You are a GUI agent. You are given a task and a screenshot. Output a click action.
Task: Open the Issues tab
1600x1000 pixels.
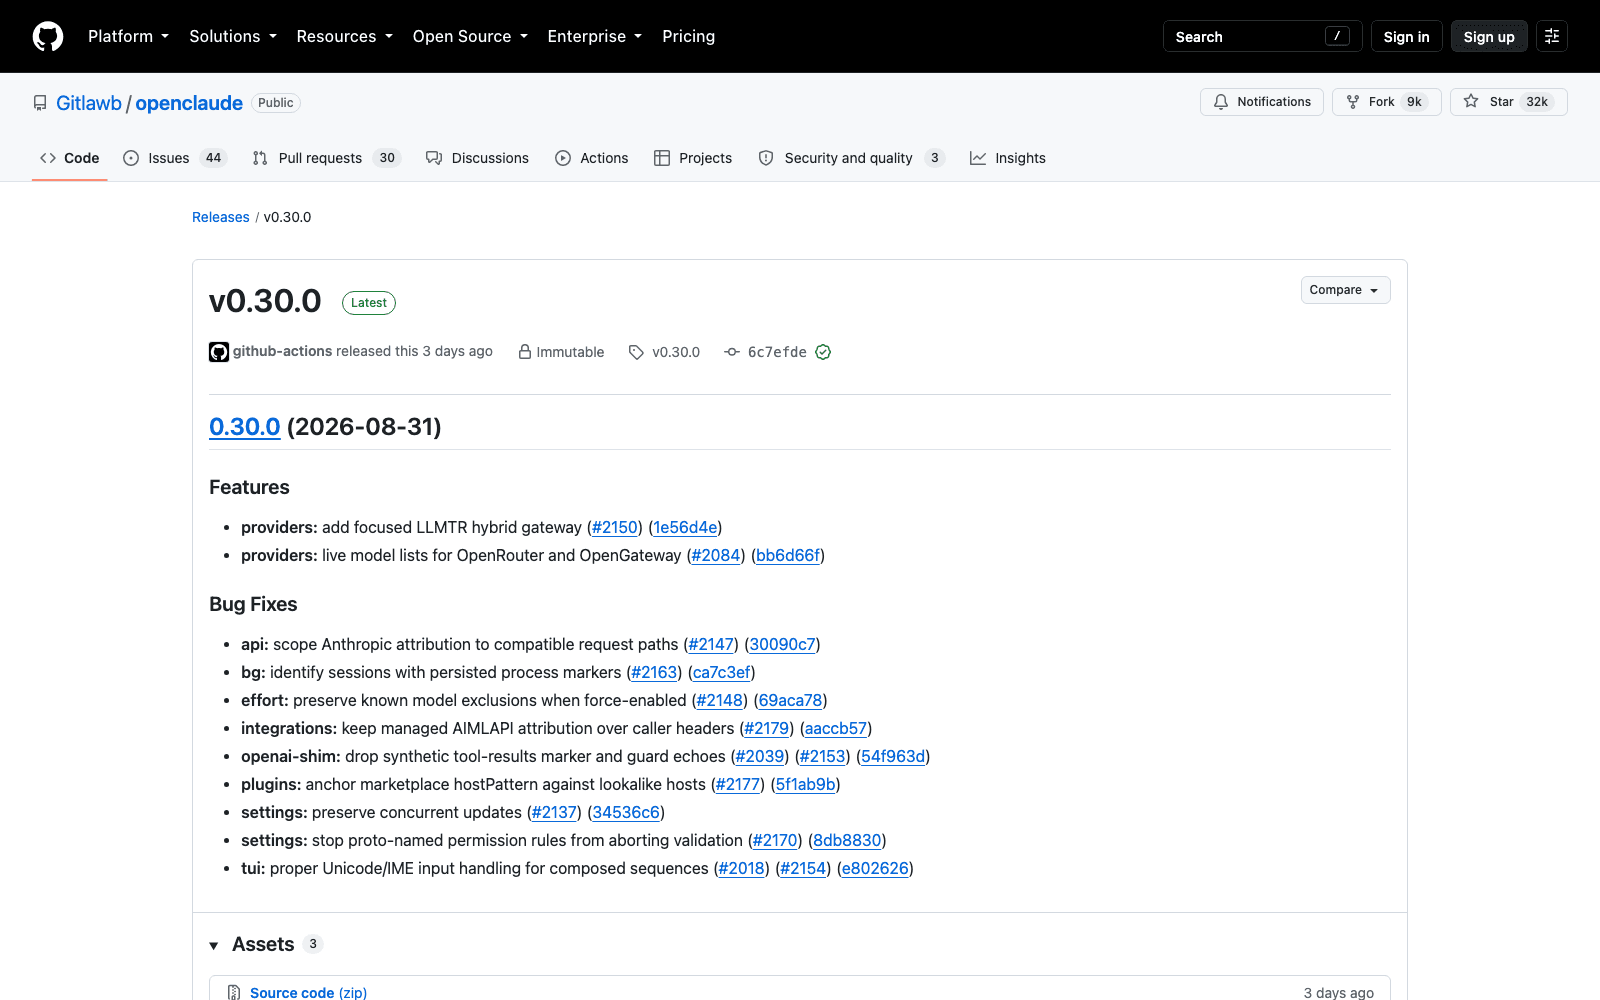[175, 158]
